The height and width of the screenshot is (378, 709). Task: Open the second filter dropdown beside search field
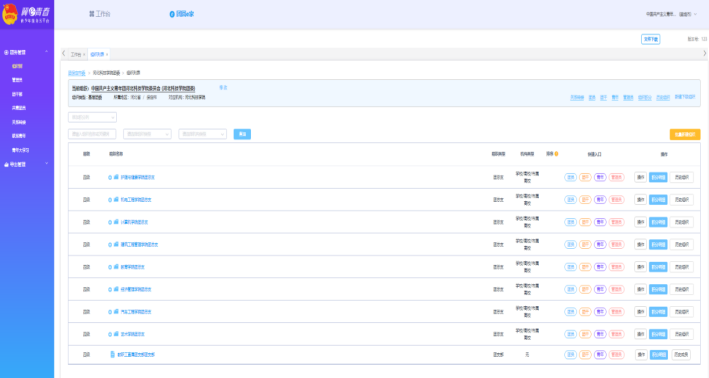[202, 134]
